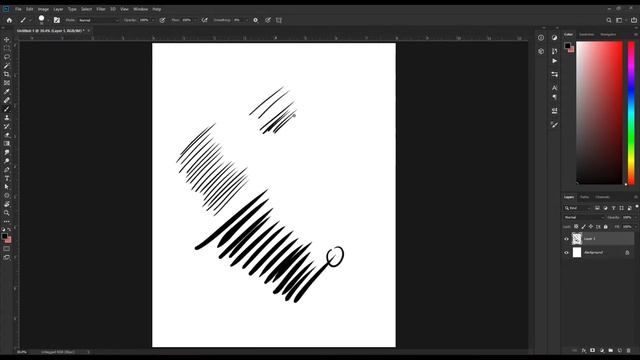
Task: Open the brush Mode dropdown
Action: [x=98, y=20]
